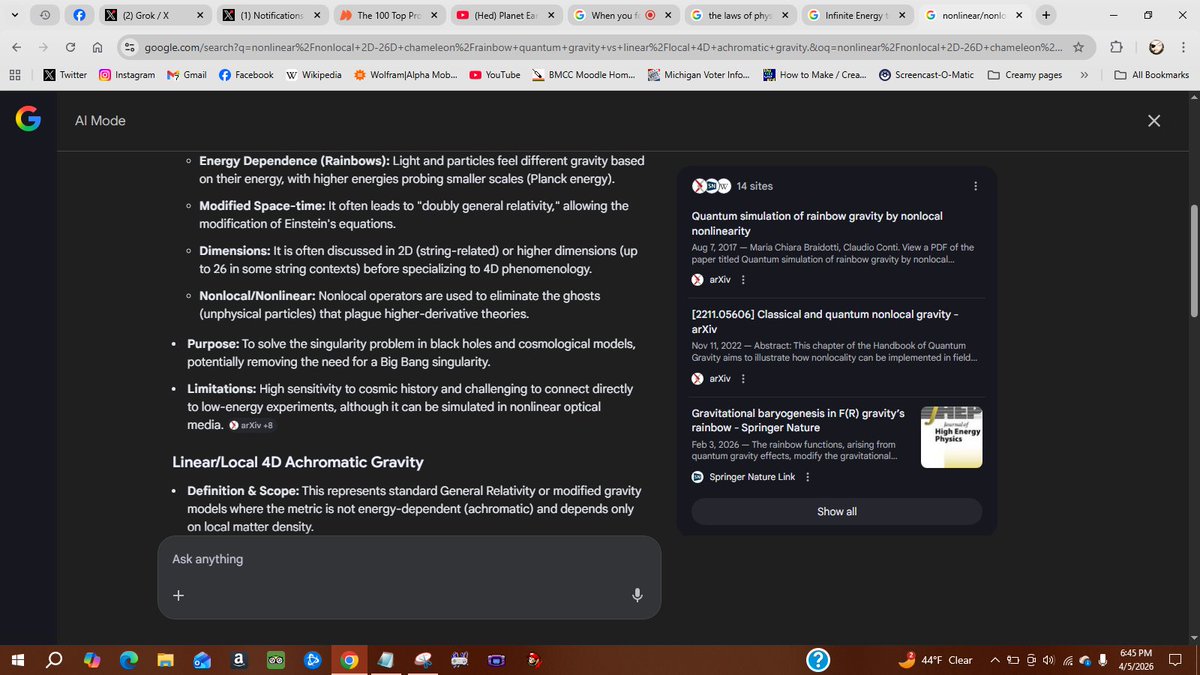This screenshot has width=1200, height=675.
Task: Open the Tripadvisor taskbar icon
Action: 275,660
